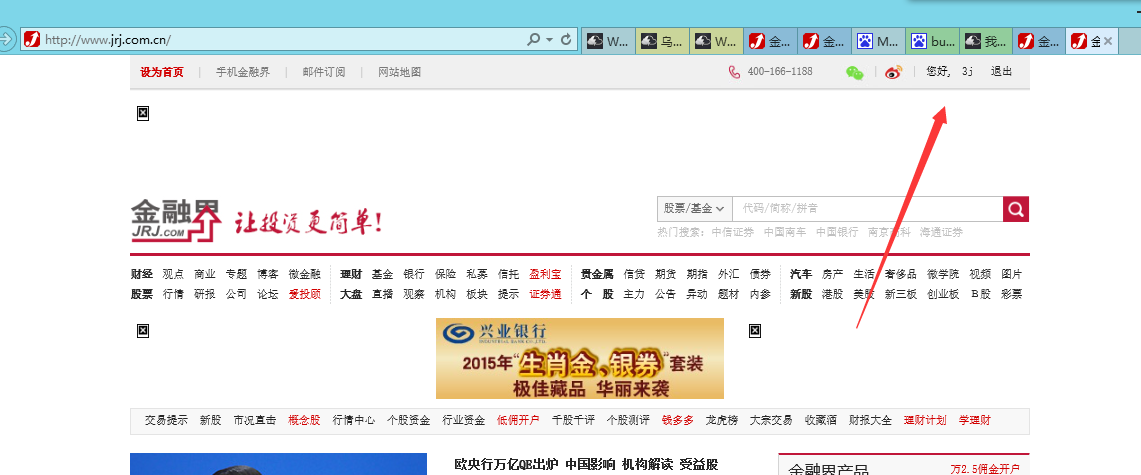1141x475 pixels.
Task: Open 市况直击 in the quick links bar
Action: [255, 420]
